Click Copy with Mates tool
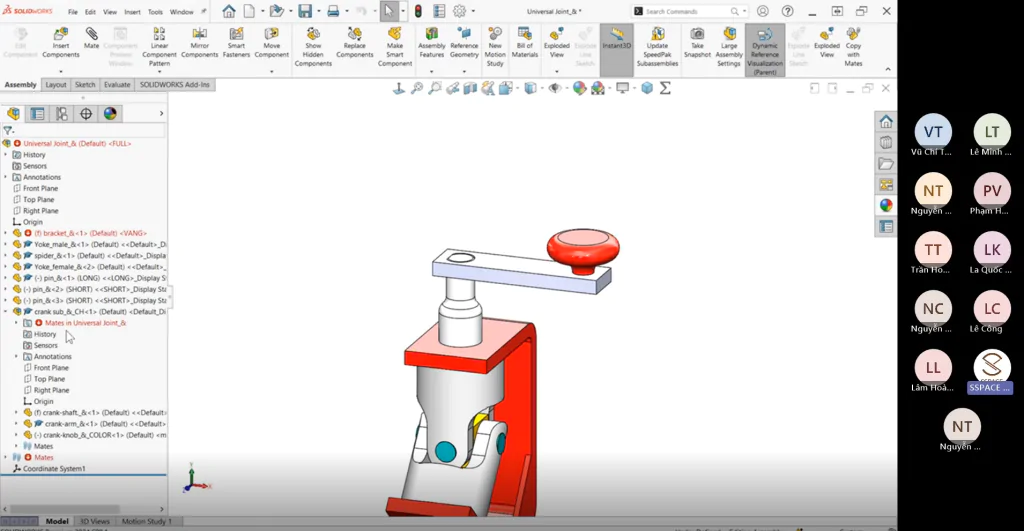The width and height of the screenshot is (1024, 531). coord(853,46)
